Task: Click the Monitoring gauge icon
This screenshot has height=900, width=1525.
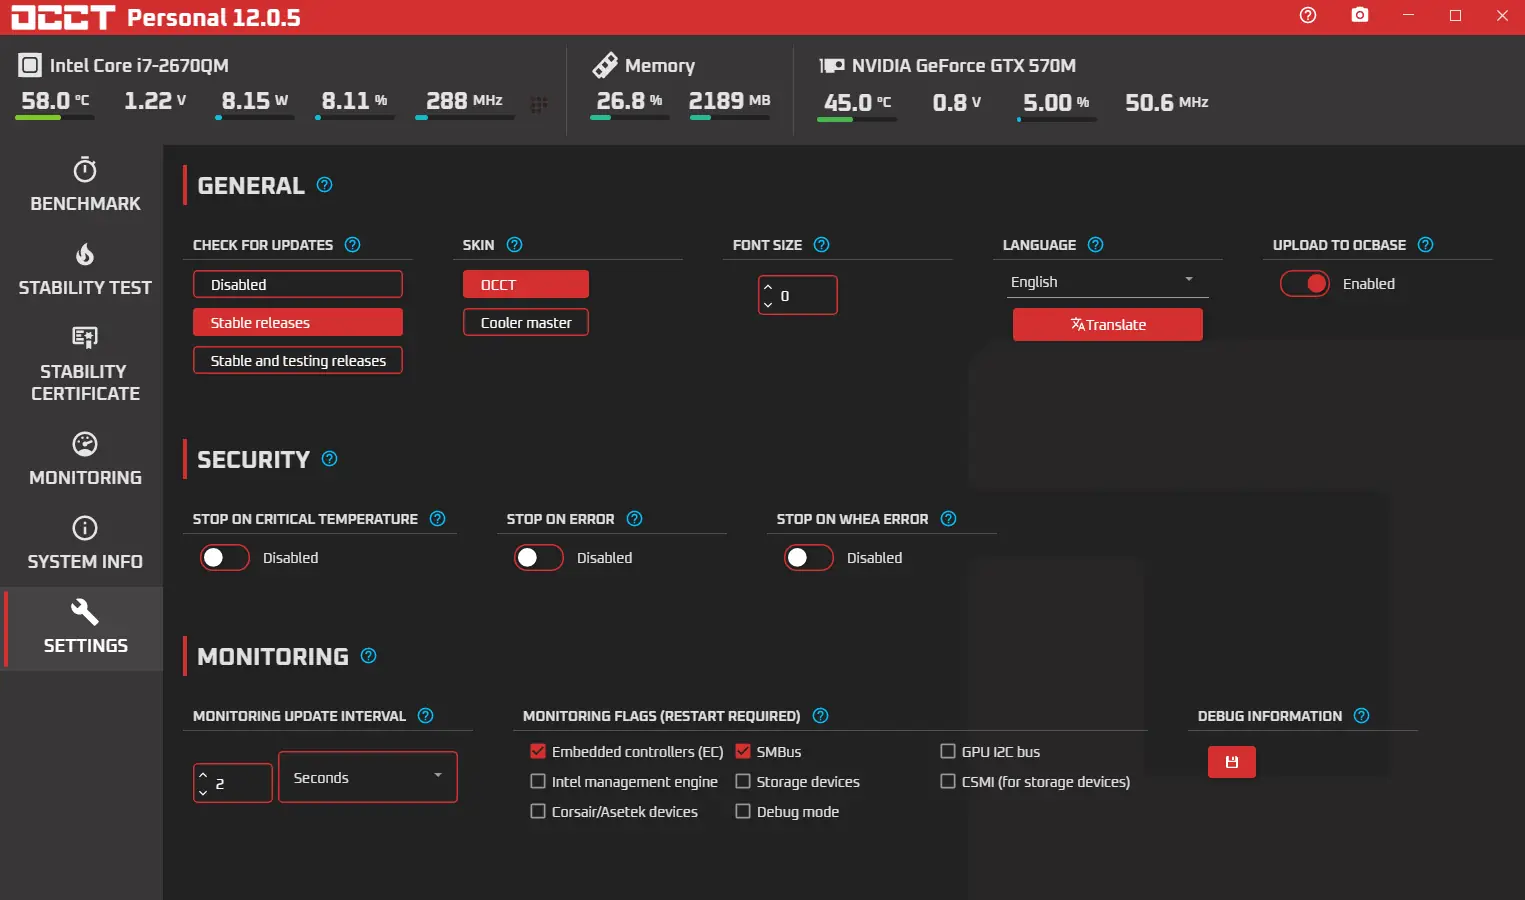Action: pyautogui.click(x=85, y=443)
